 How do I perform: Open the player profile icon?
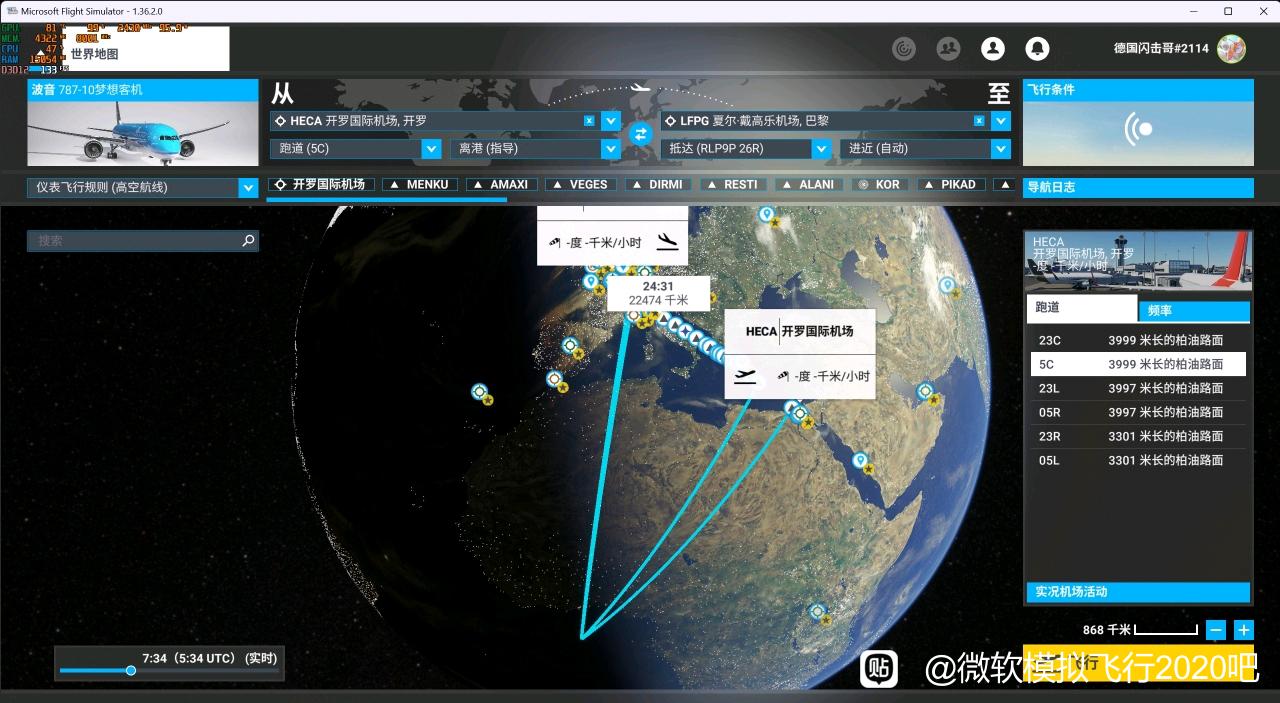(992, 48)
